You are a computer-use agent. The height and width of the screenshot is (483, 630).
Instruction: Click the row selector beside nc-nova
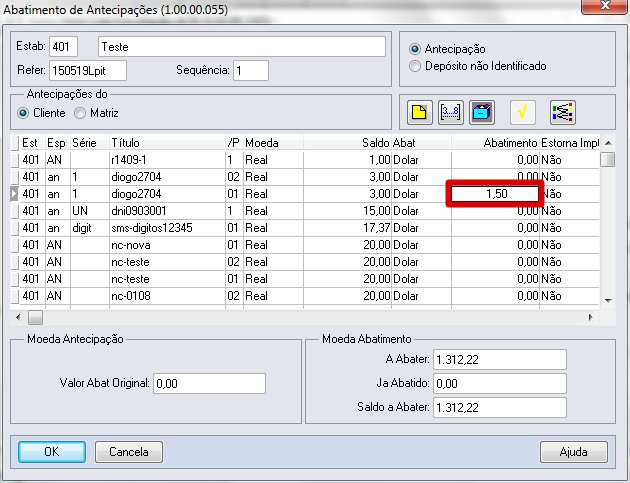coord(14,245)
